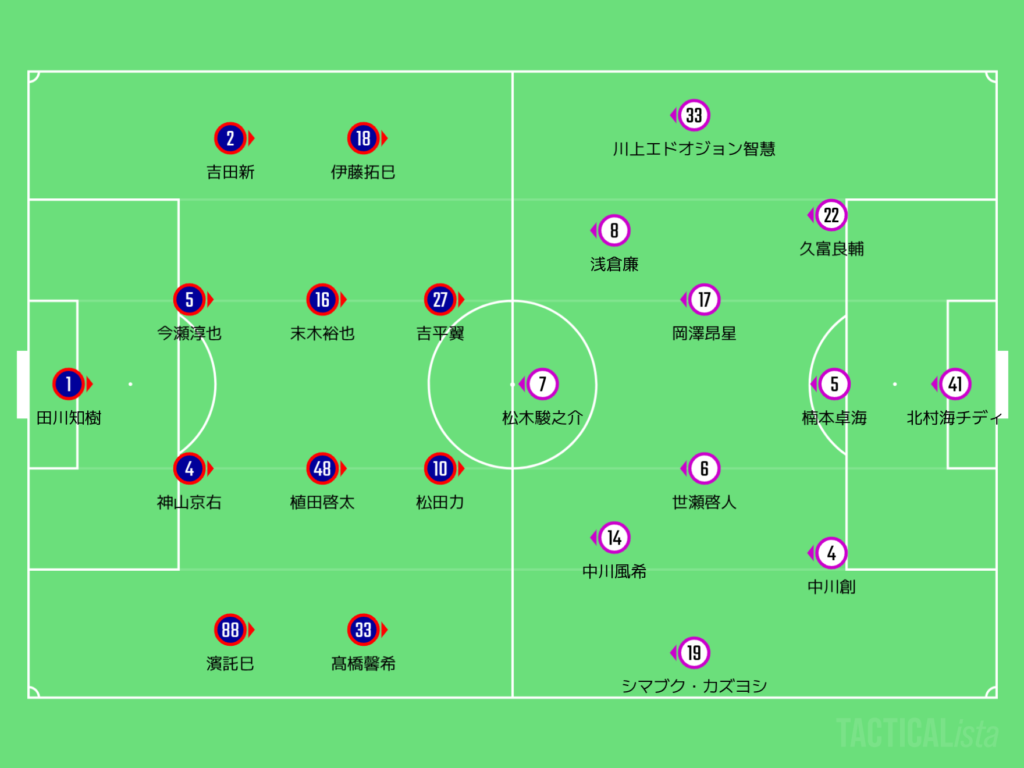The height and width of the screenshot is (768, 1024).
Task: Click the blue goalkeeper marker number 1
Action: click(x=69, y=384)
